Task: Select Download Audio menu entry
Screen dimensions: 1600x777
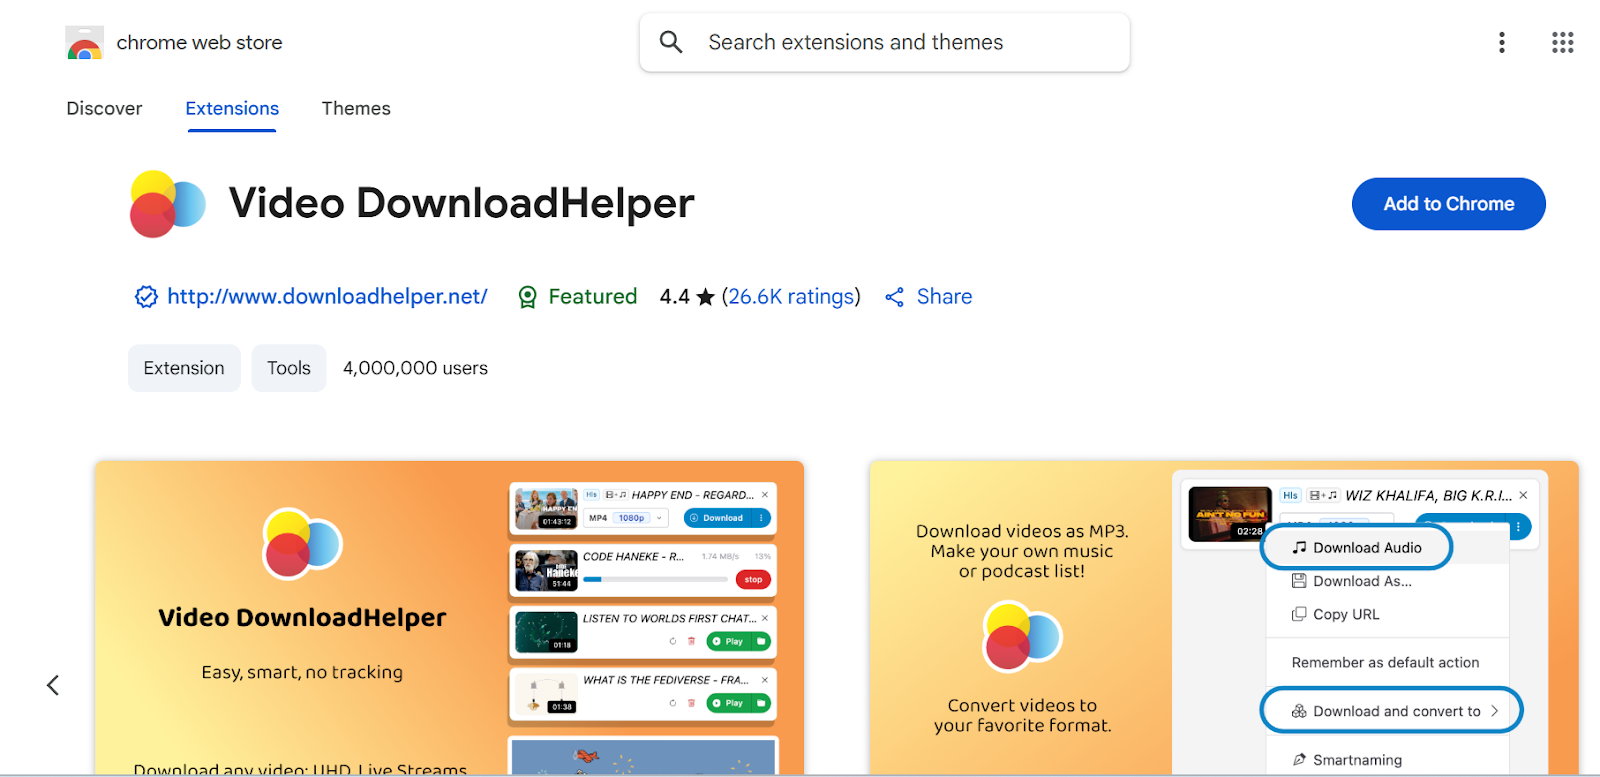Action: pyautogui.click(x=1356, y=548)
